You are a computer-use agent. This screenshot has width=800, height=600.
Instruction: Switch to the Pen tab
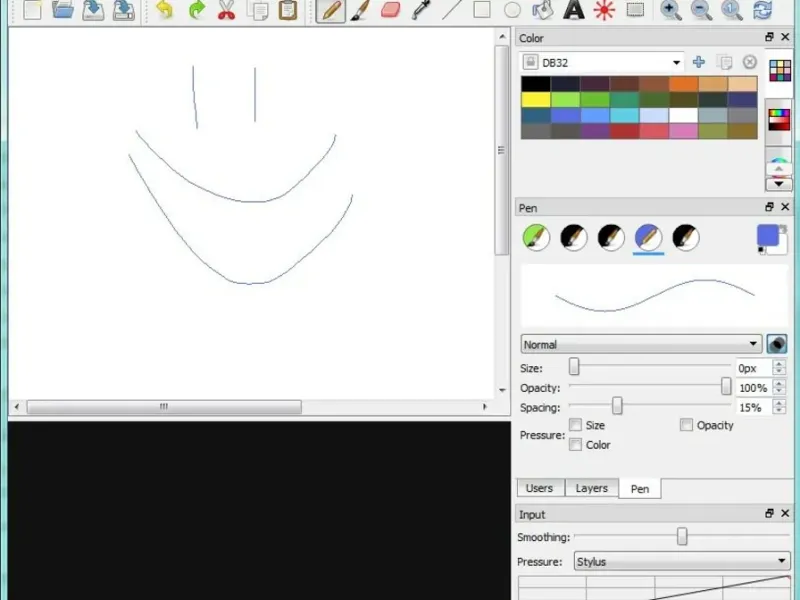pos(640,489)
